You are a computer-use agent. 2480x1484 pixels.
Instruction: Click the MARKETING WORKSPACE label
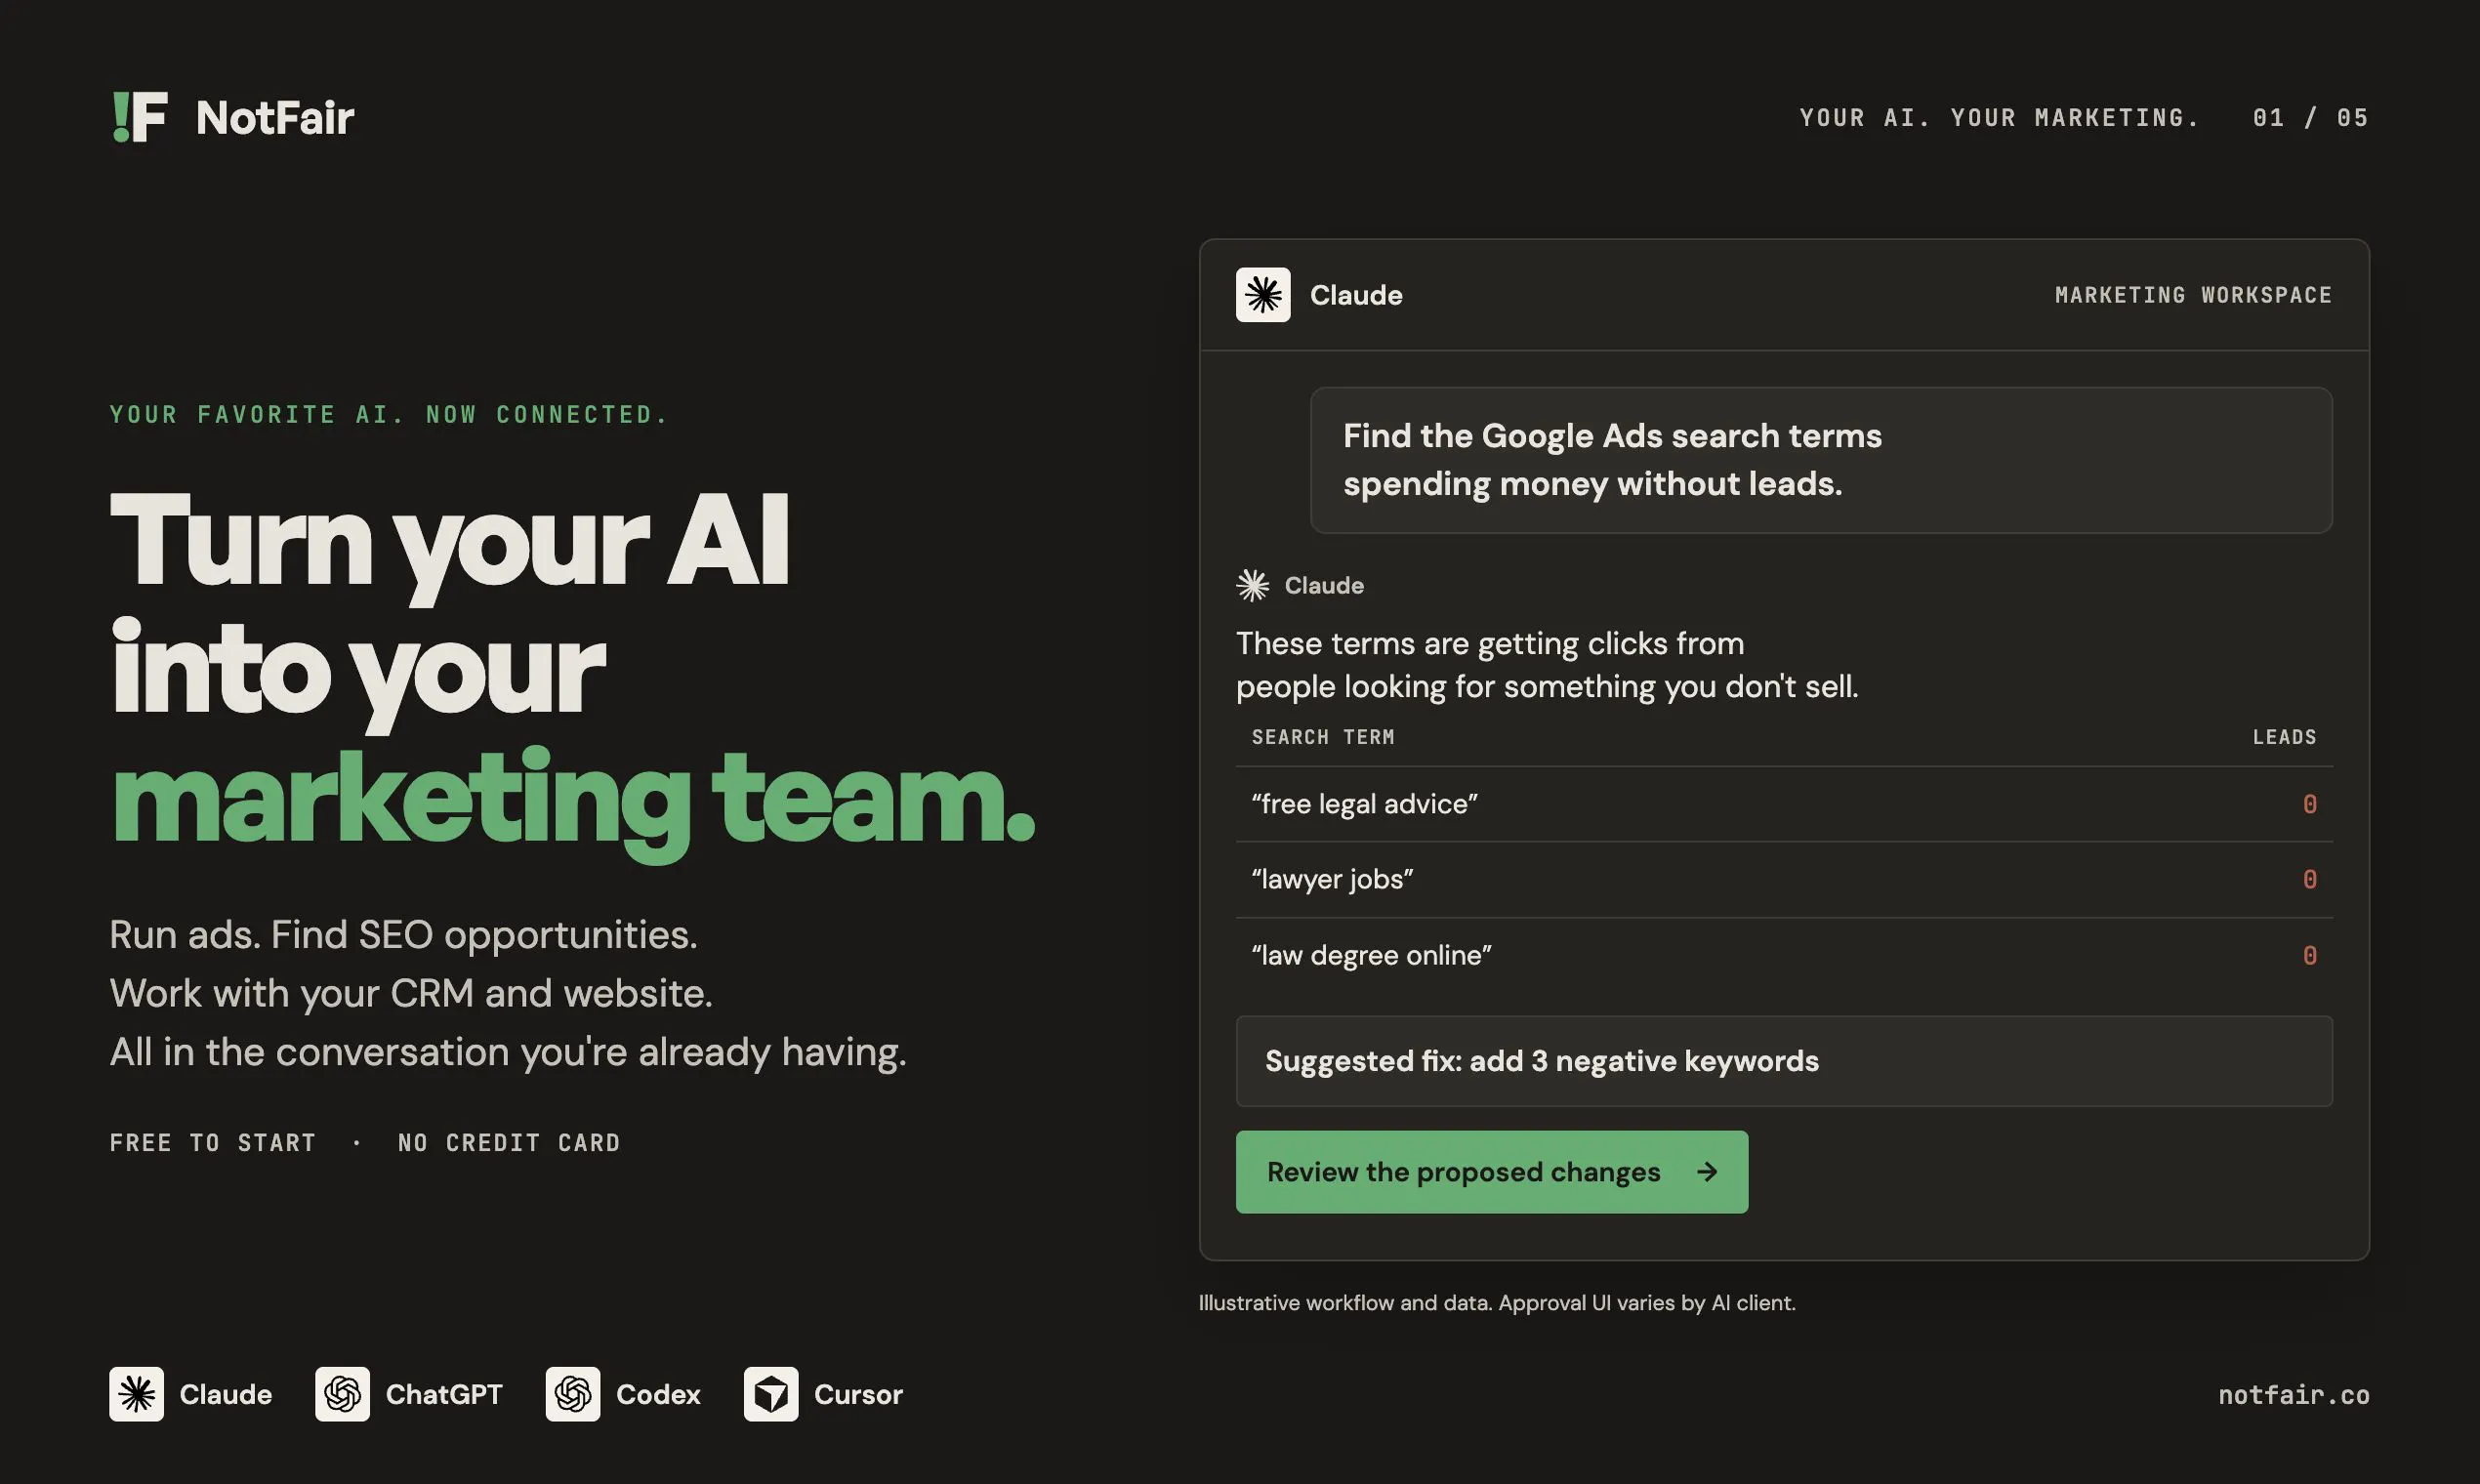(x=2193, y=295)
